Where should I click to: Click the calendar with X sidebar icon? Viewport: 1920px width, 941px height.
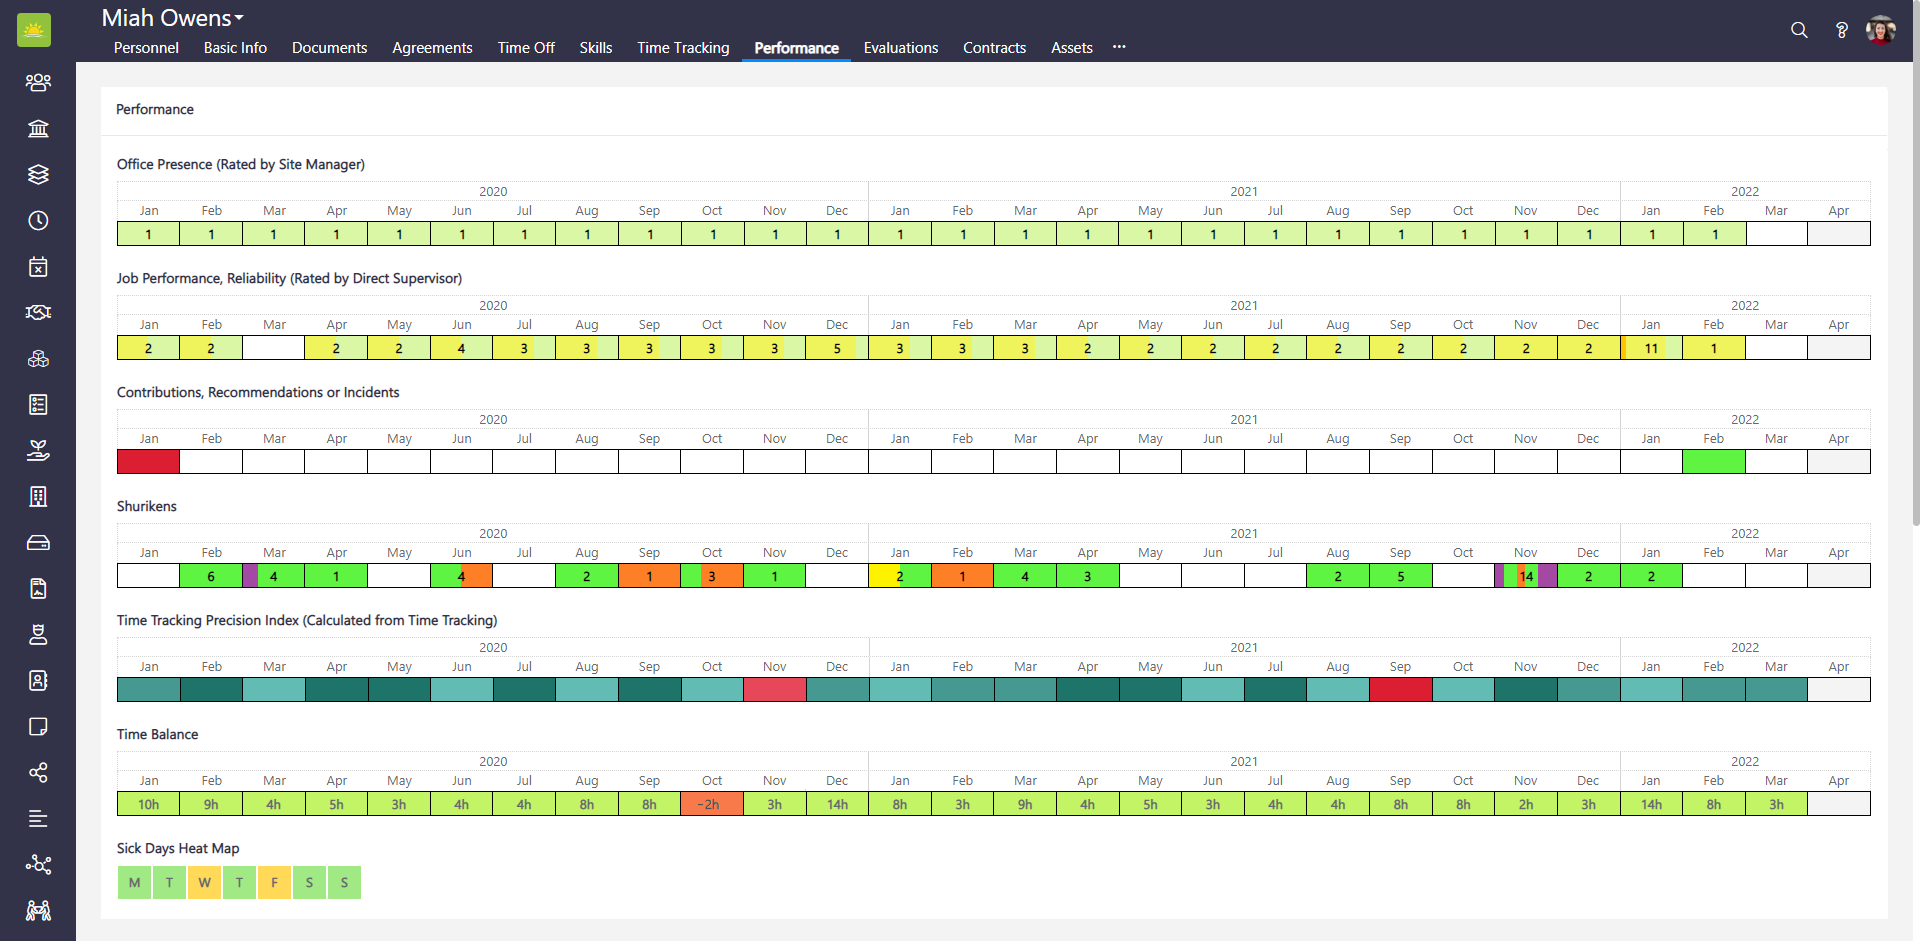[x=38, y=267]
